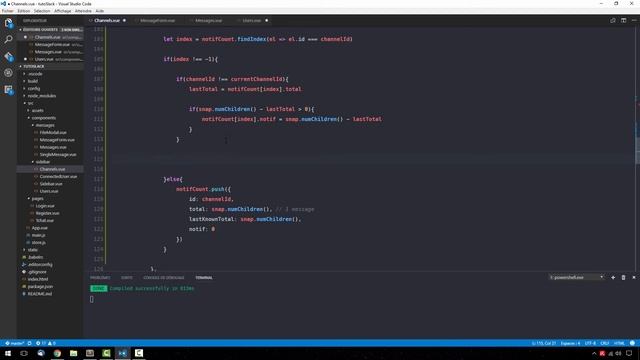The height and width of the screenshot is (360, 640).
Task: Expand the assets folder
Action: coord(38,111)
